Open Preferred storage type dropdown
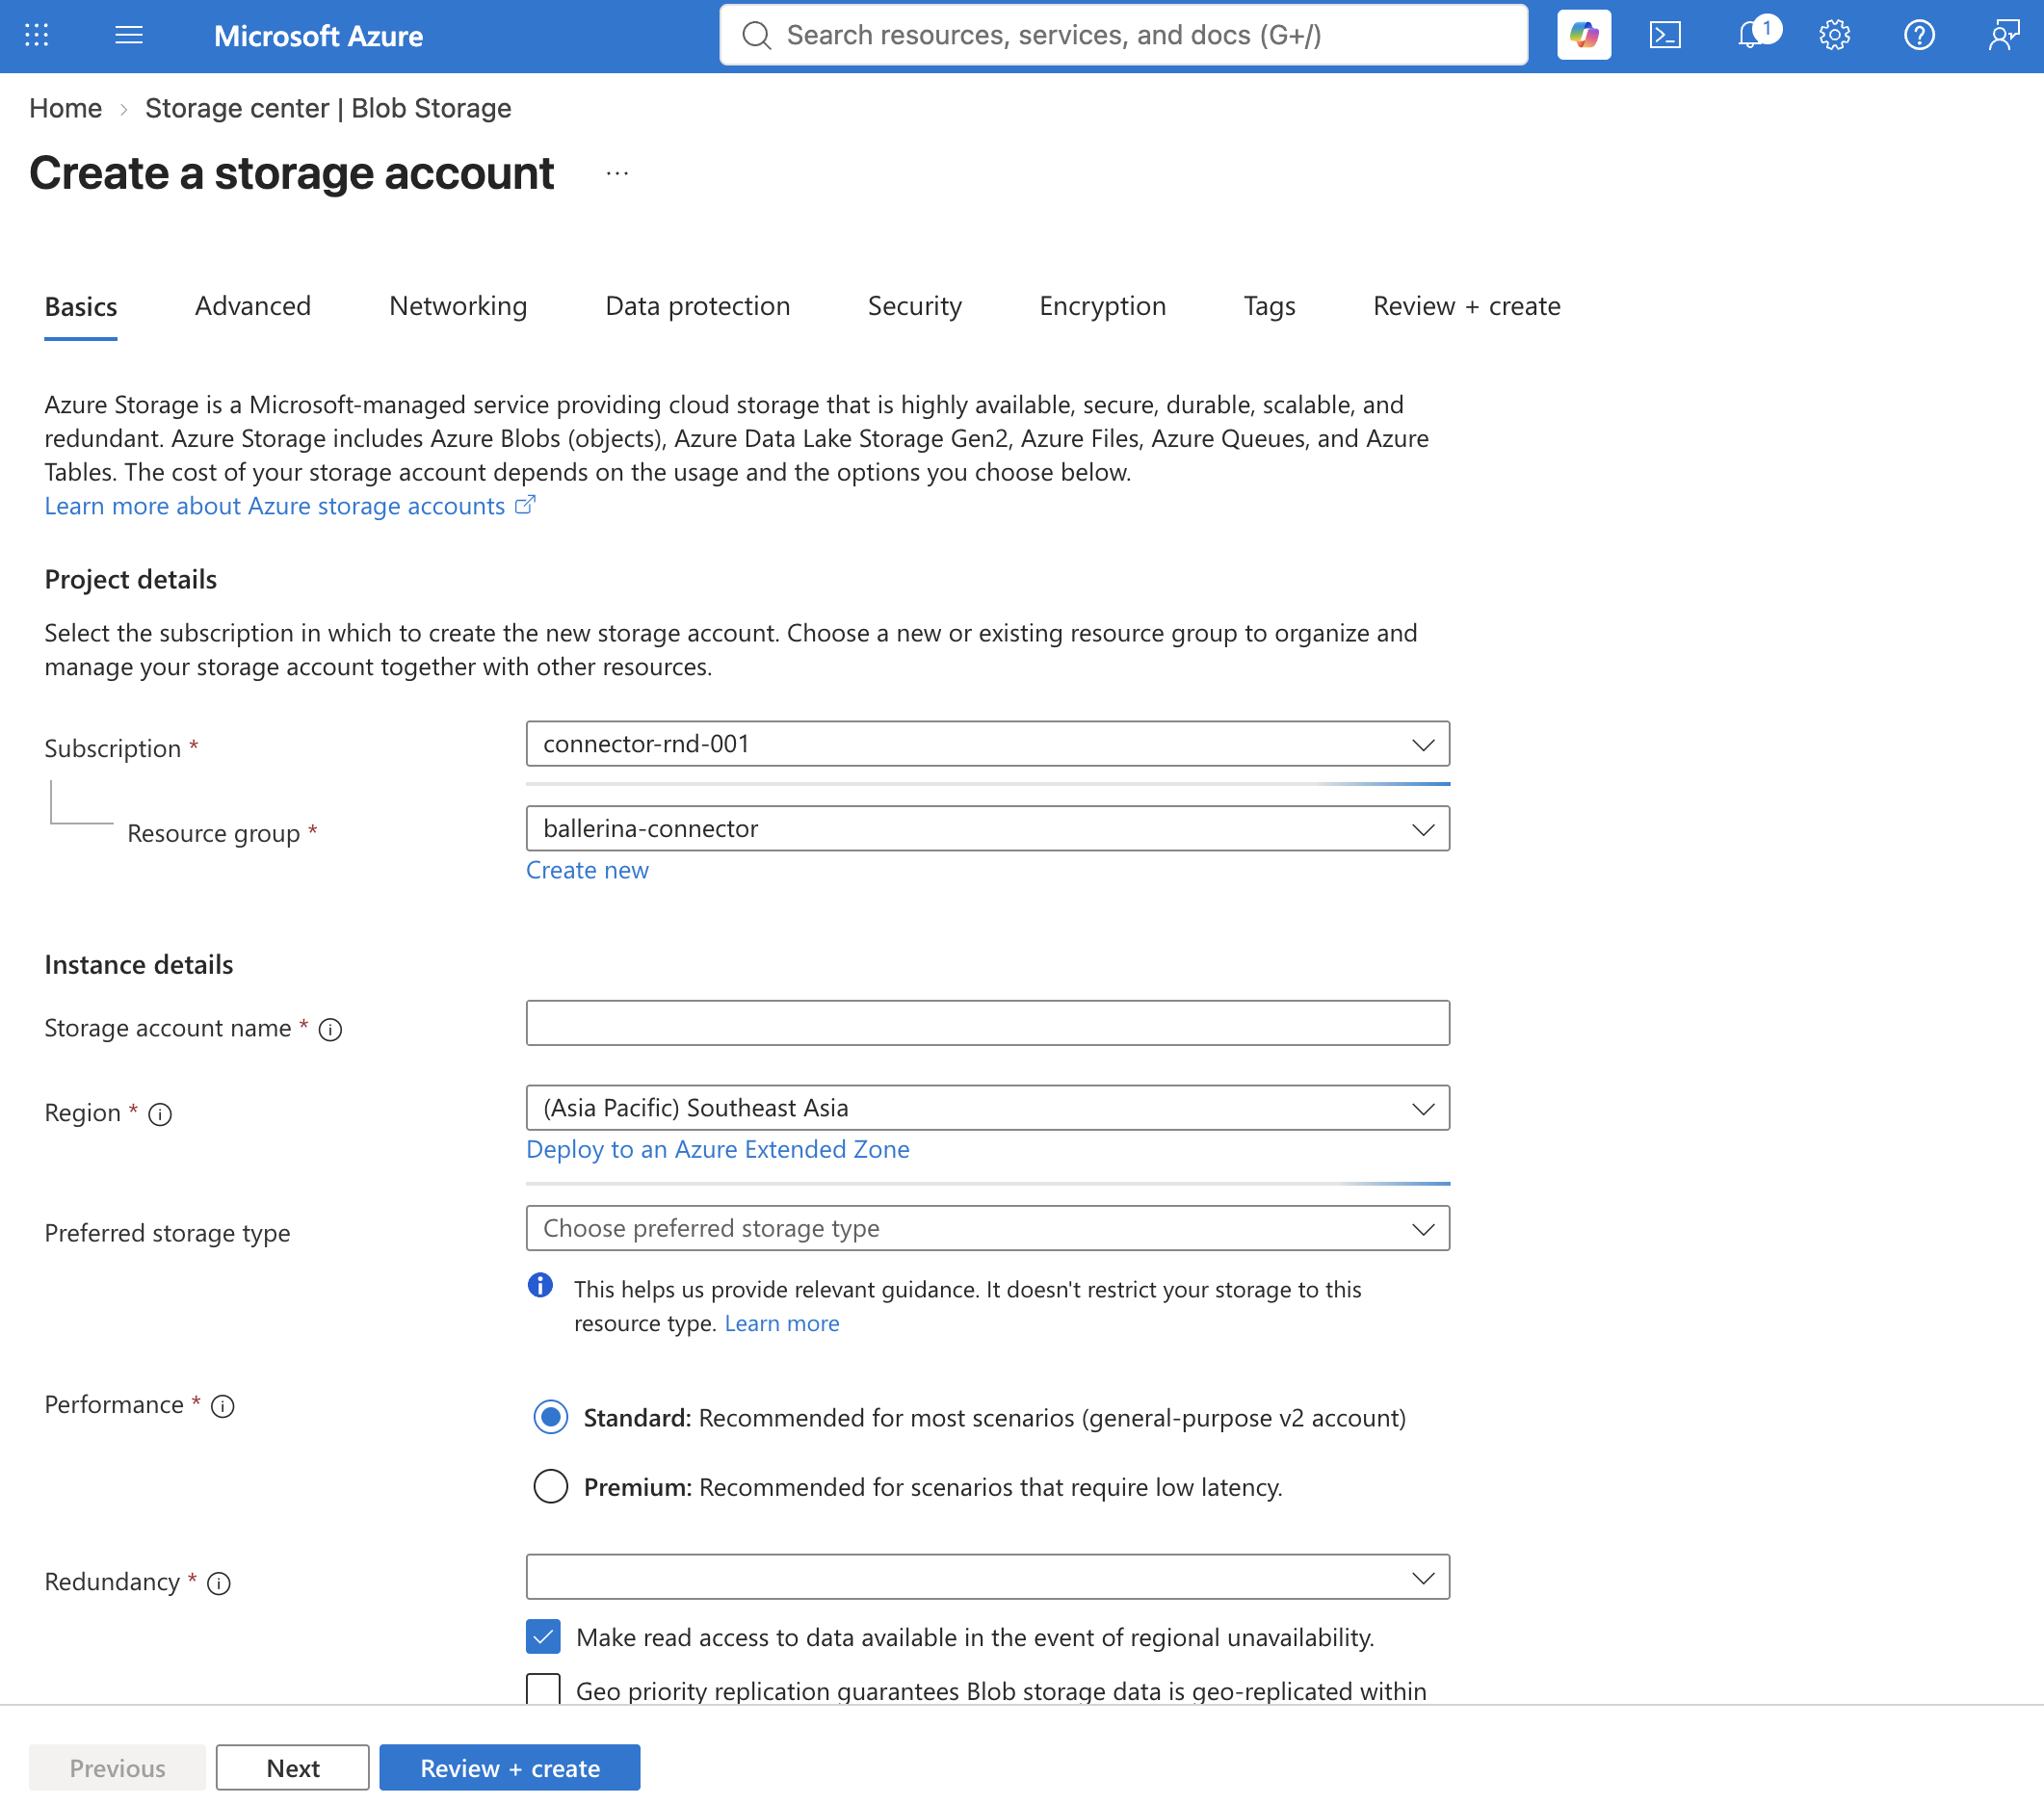The height and width of the screenshot is (1805, 2044). coord(988,1229)
